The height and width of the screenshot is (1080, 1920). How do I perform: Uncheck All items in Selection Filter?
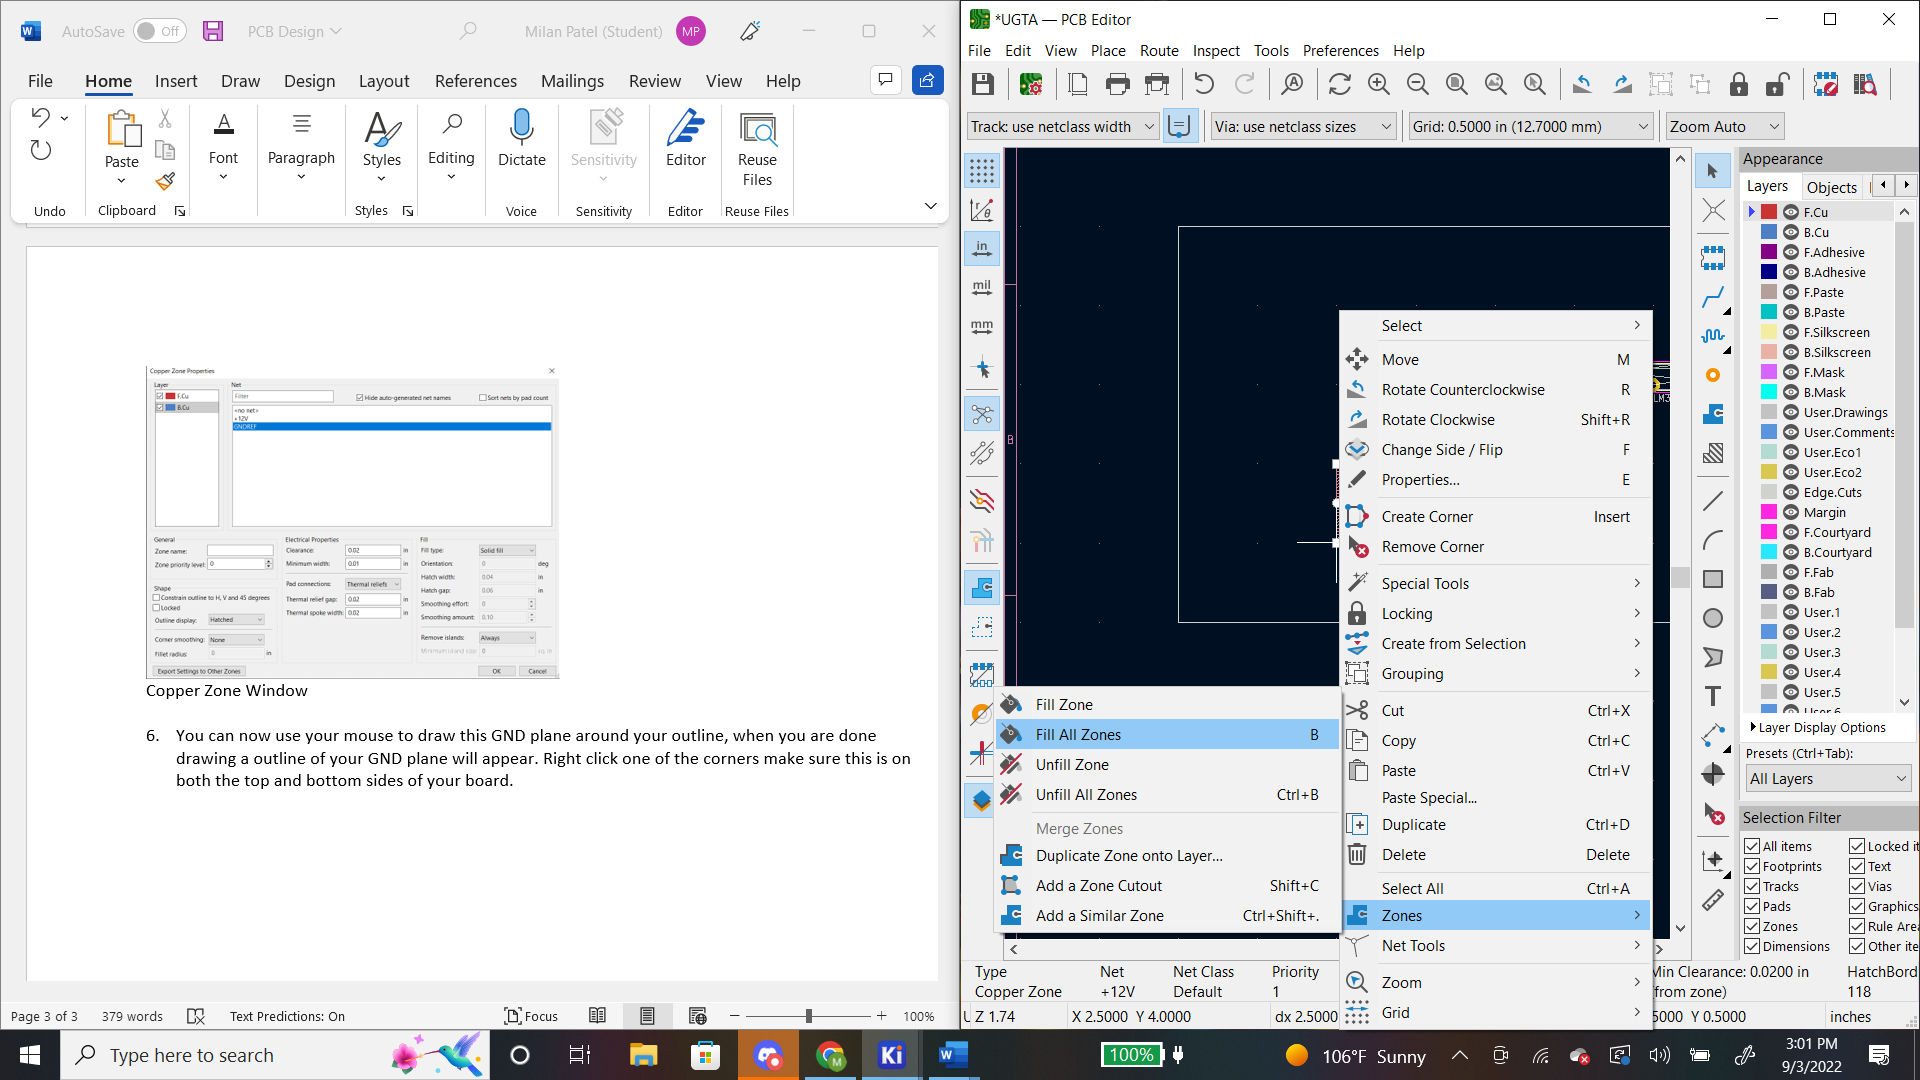tap(1752, 846)
